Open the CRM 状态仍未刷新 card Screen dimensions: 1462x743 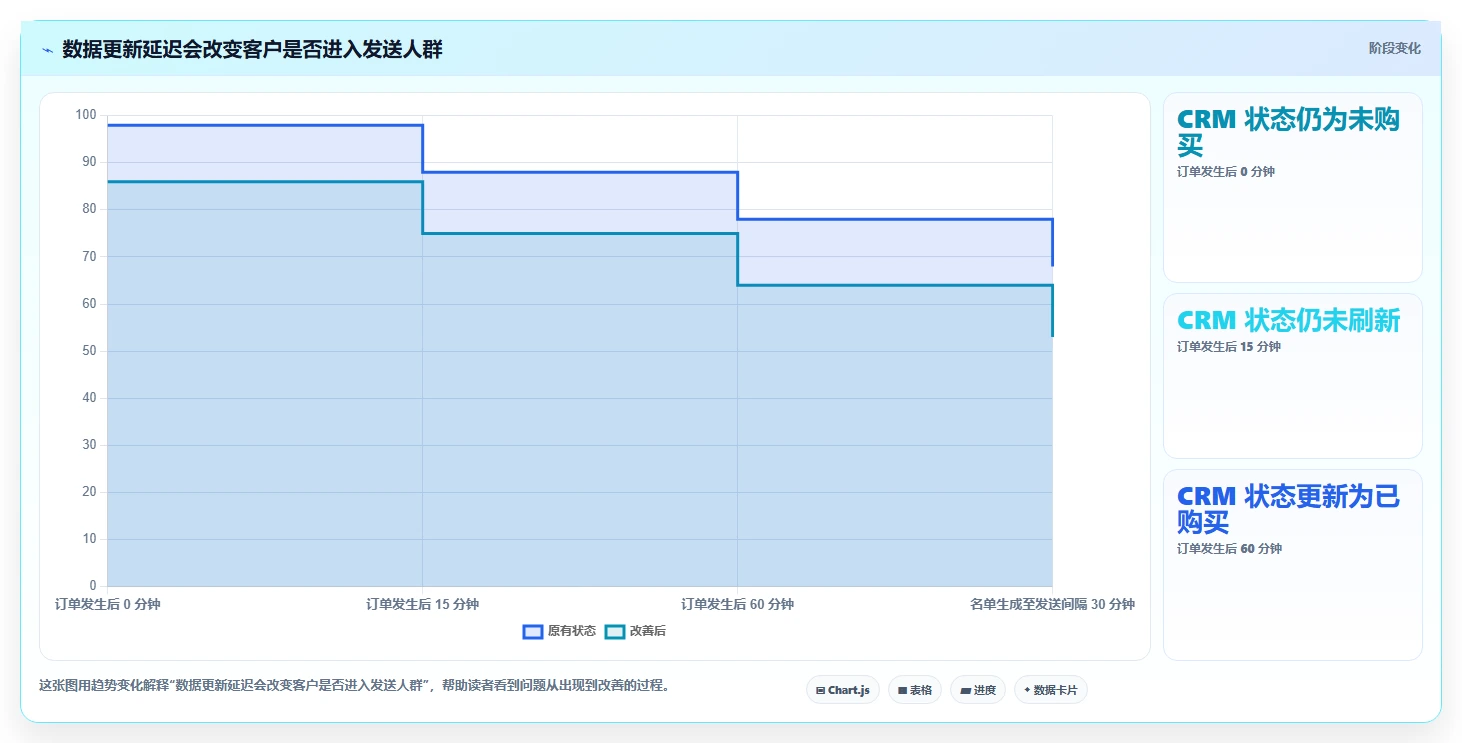[x=1292, y=376]
